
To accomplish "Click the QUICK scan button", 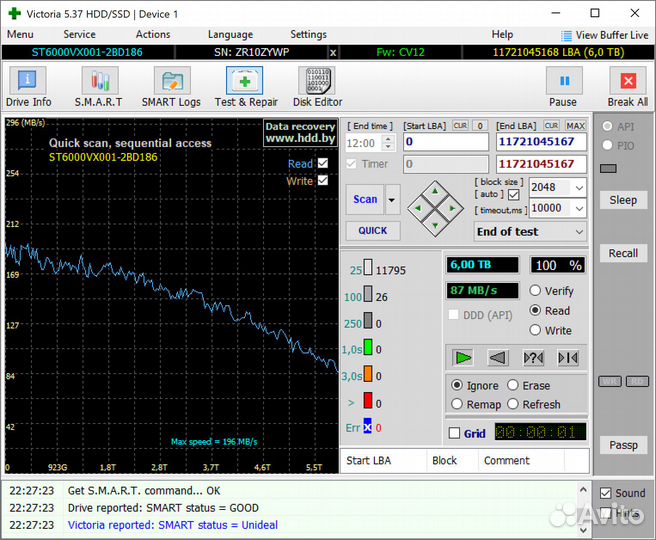I will point(372,230).
